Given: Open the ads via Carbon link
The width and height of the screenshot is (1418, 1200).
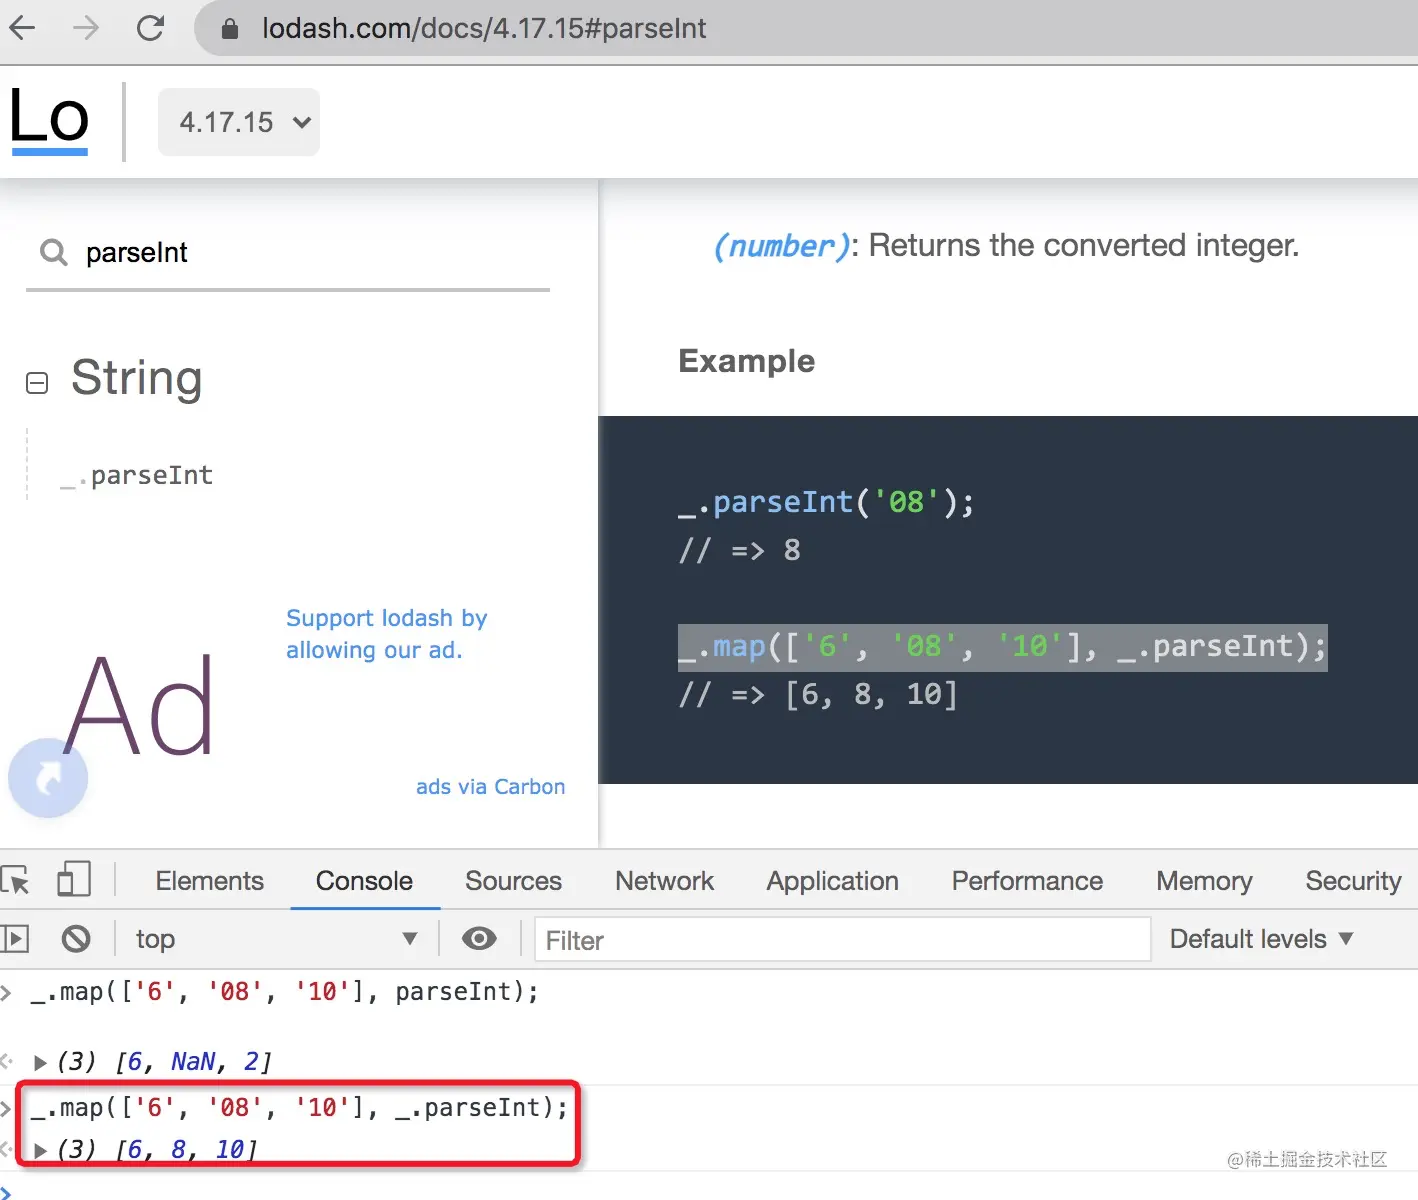Looking at the screenshot, I should pyautogui.click(x=490, y=787).
